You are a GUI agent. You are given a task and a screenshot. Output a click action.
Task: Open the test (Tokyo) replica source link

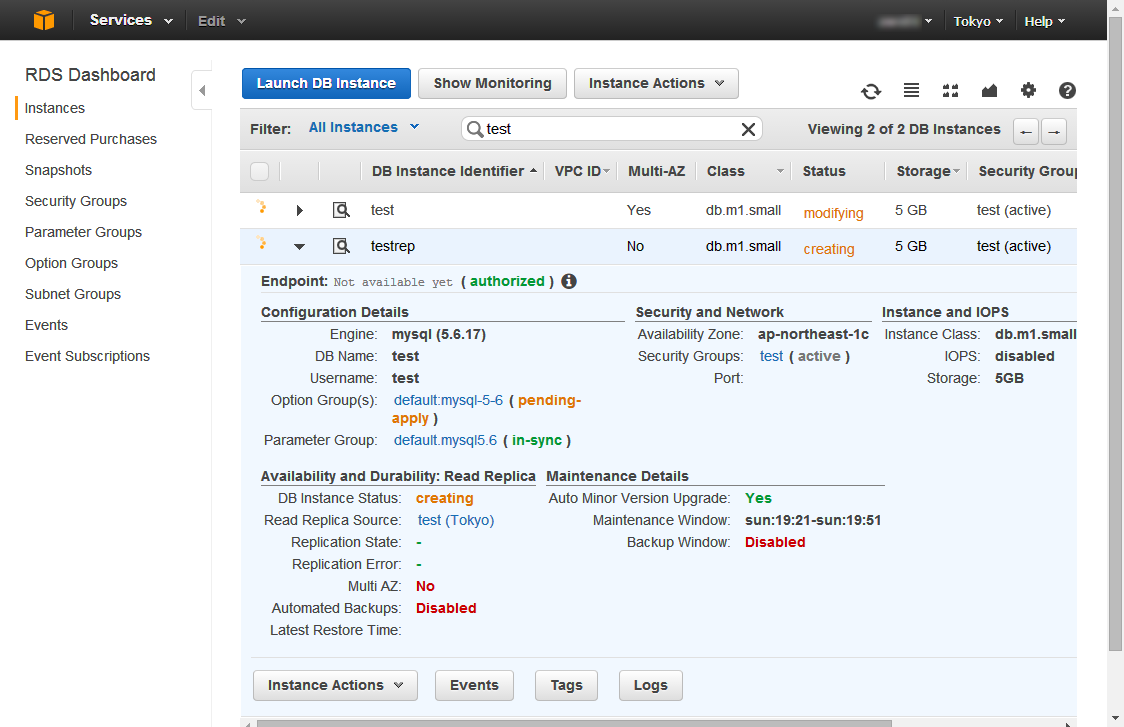point(456,521)
